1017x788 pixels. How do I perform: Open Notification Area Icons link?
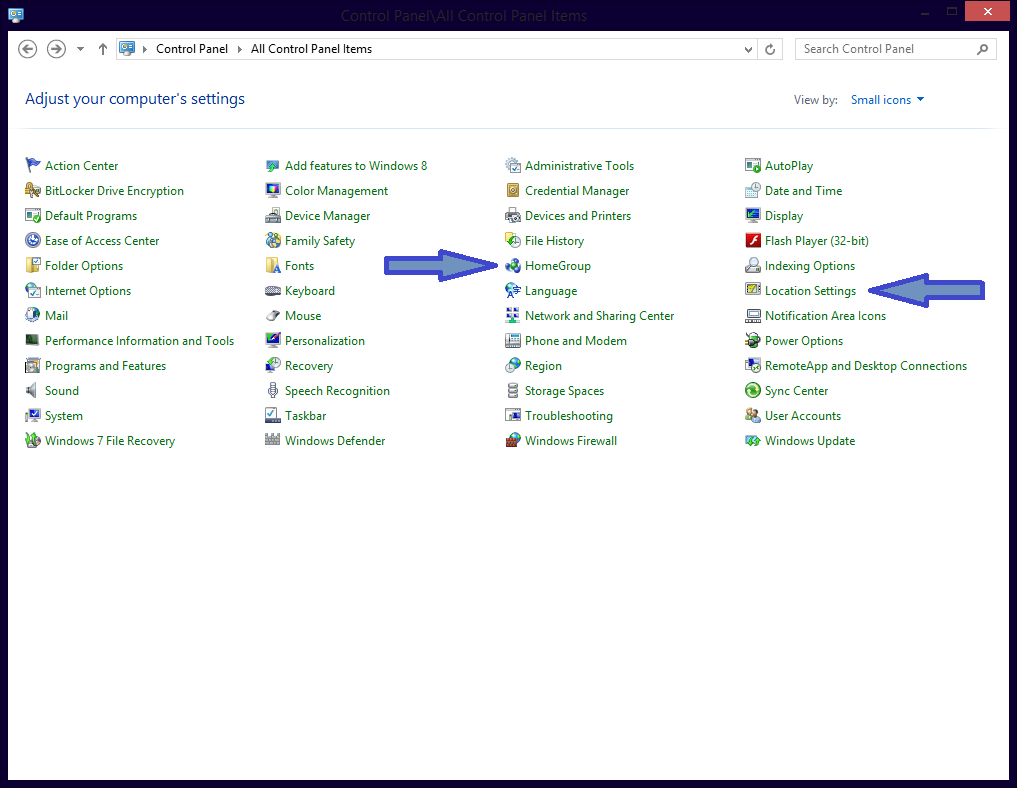point(825,315)
